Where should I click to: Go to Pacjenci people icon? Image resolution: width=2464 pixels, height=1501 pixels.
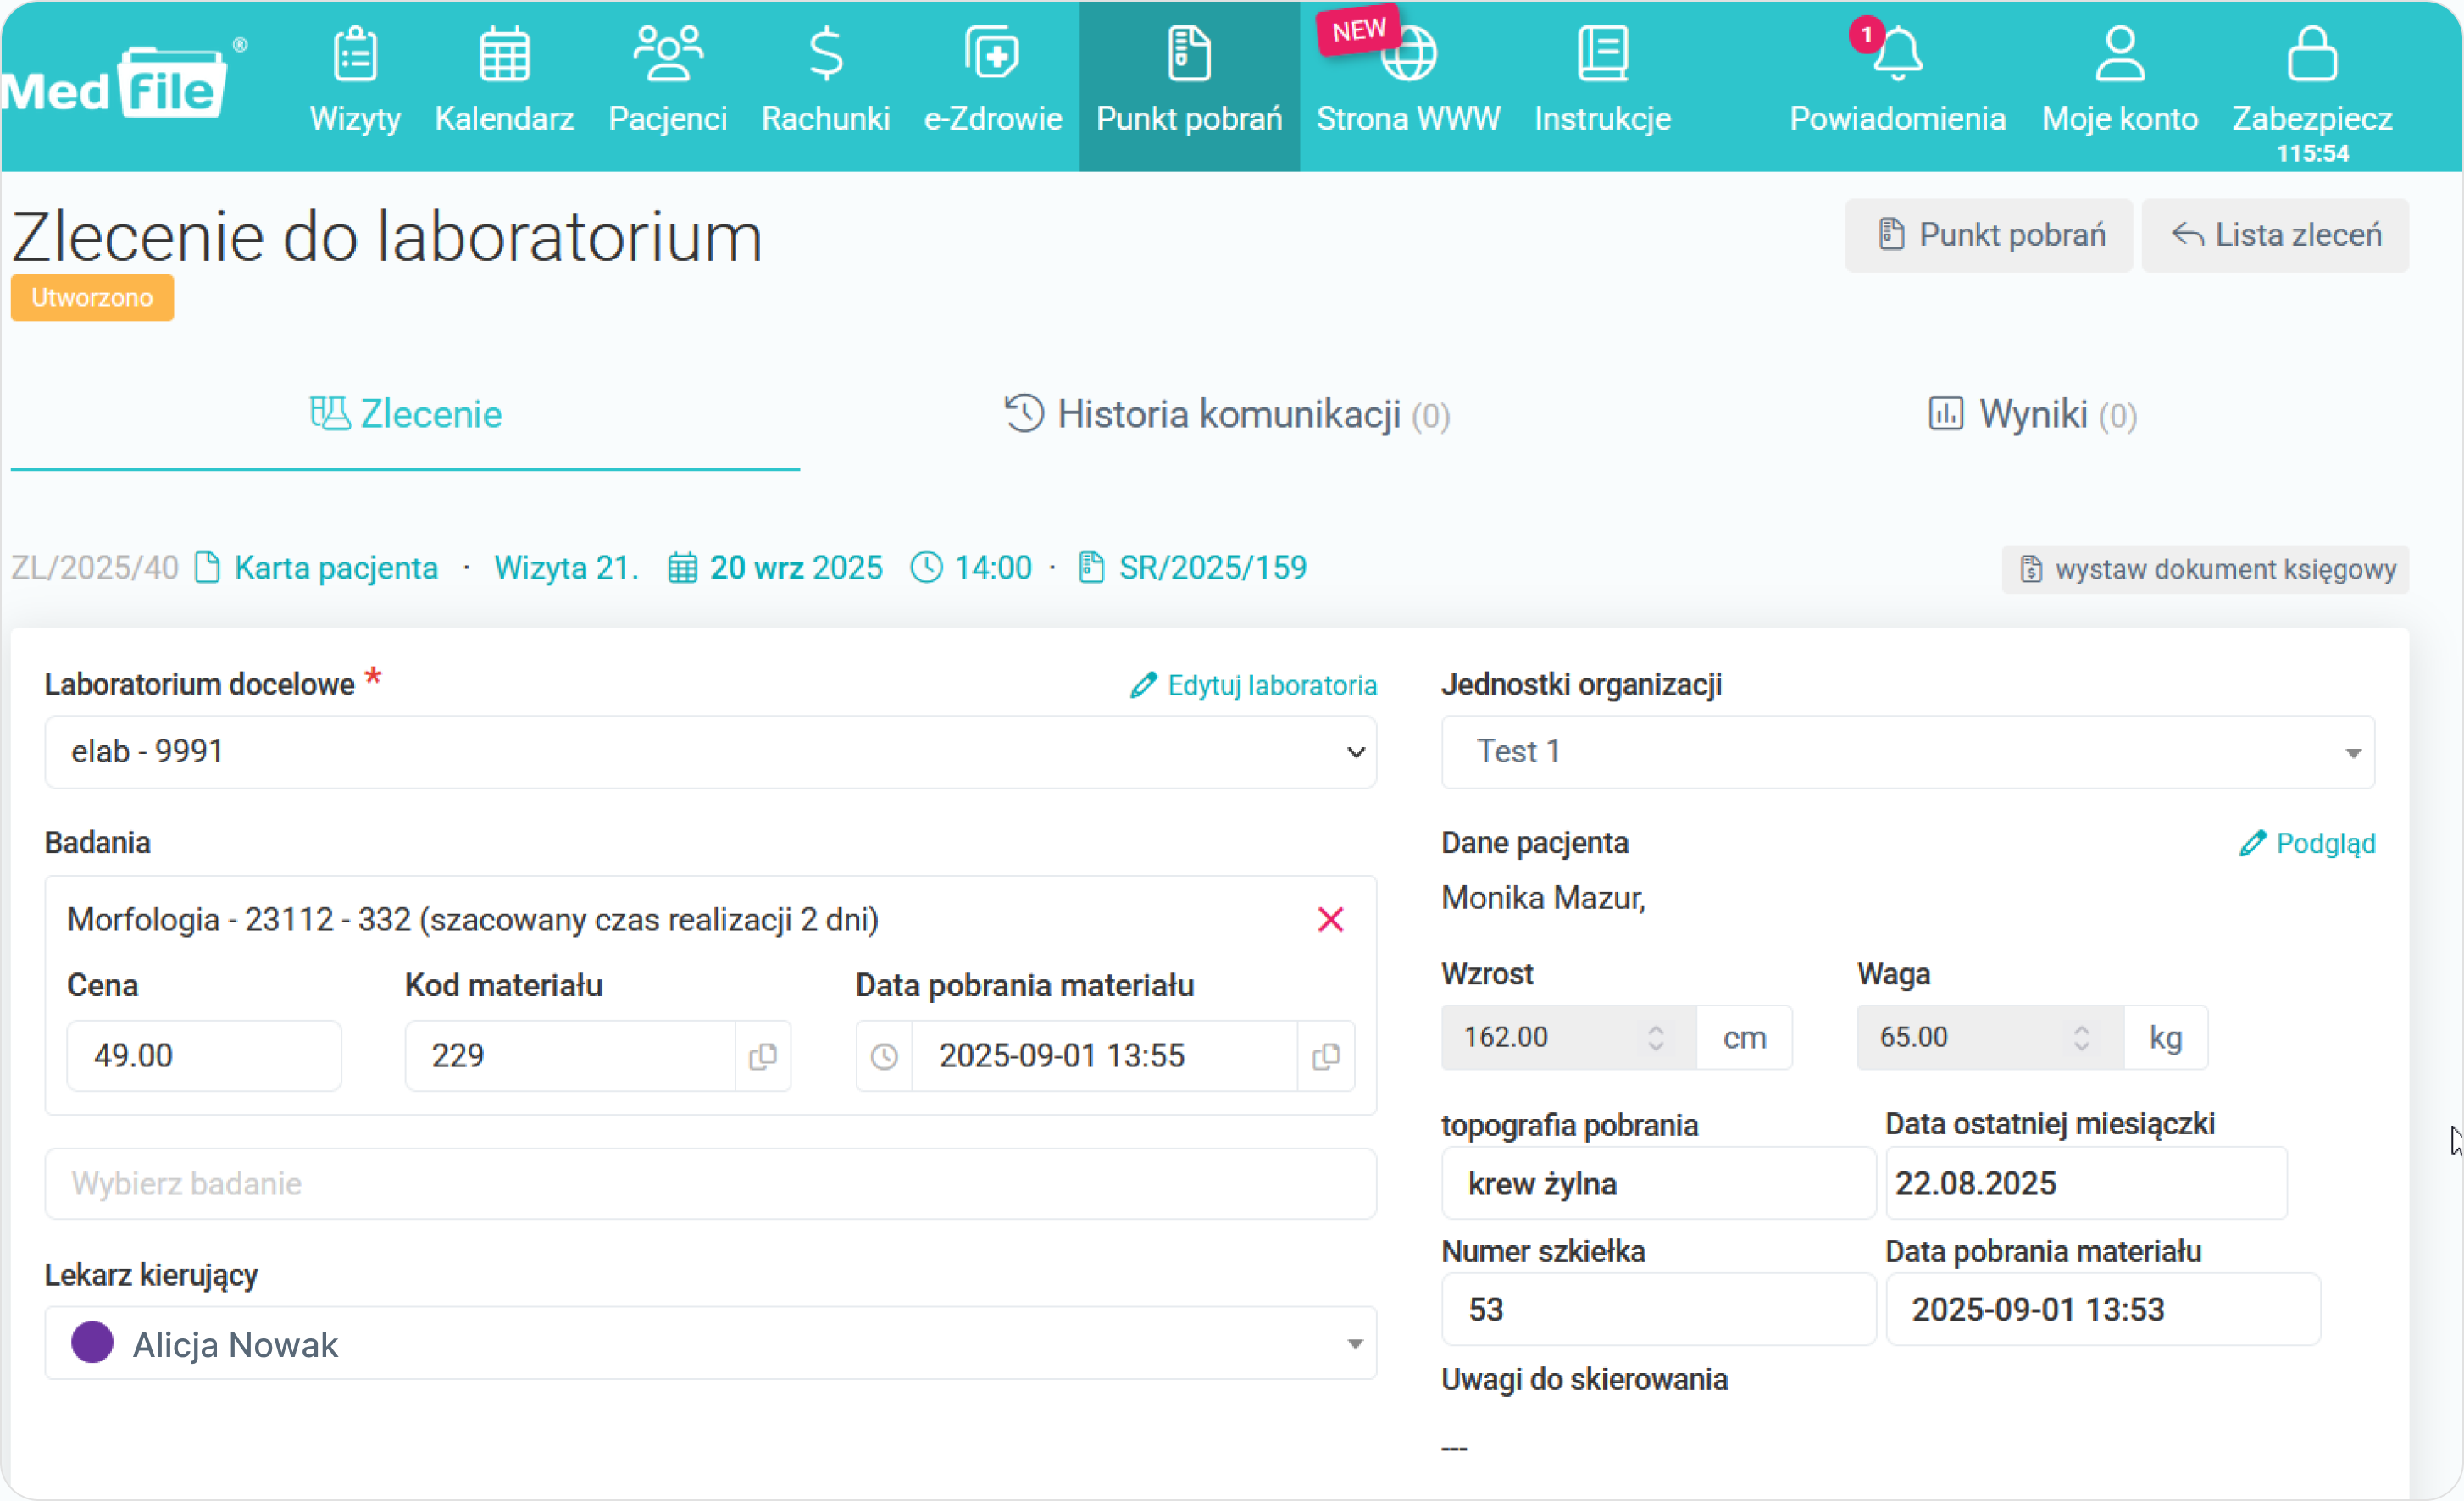(x=667, y=55)
